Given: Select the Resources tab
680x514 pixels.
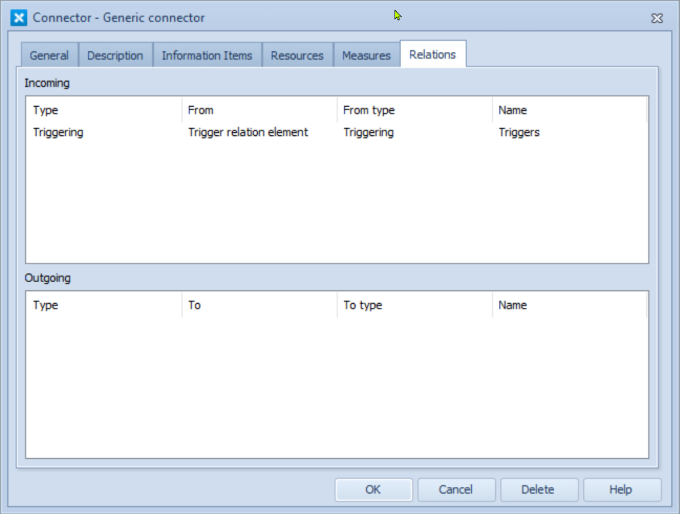Looking at the screenshot, I should (x=297, y=56).
